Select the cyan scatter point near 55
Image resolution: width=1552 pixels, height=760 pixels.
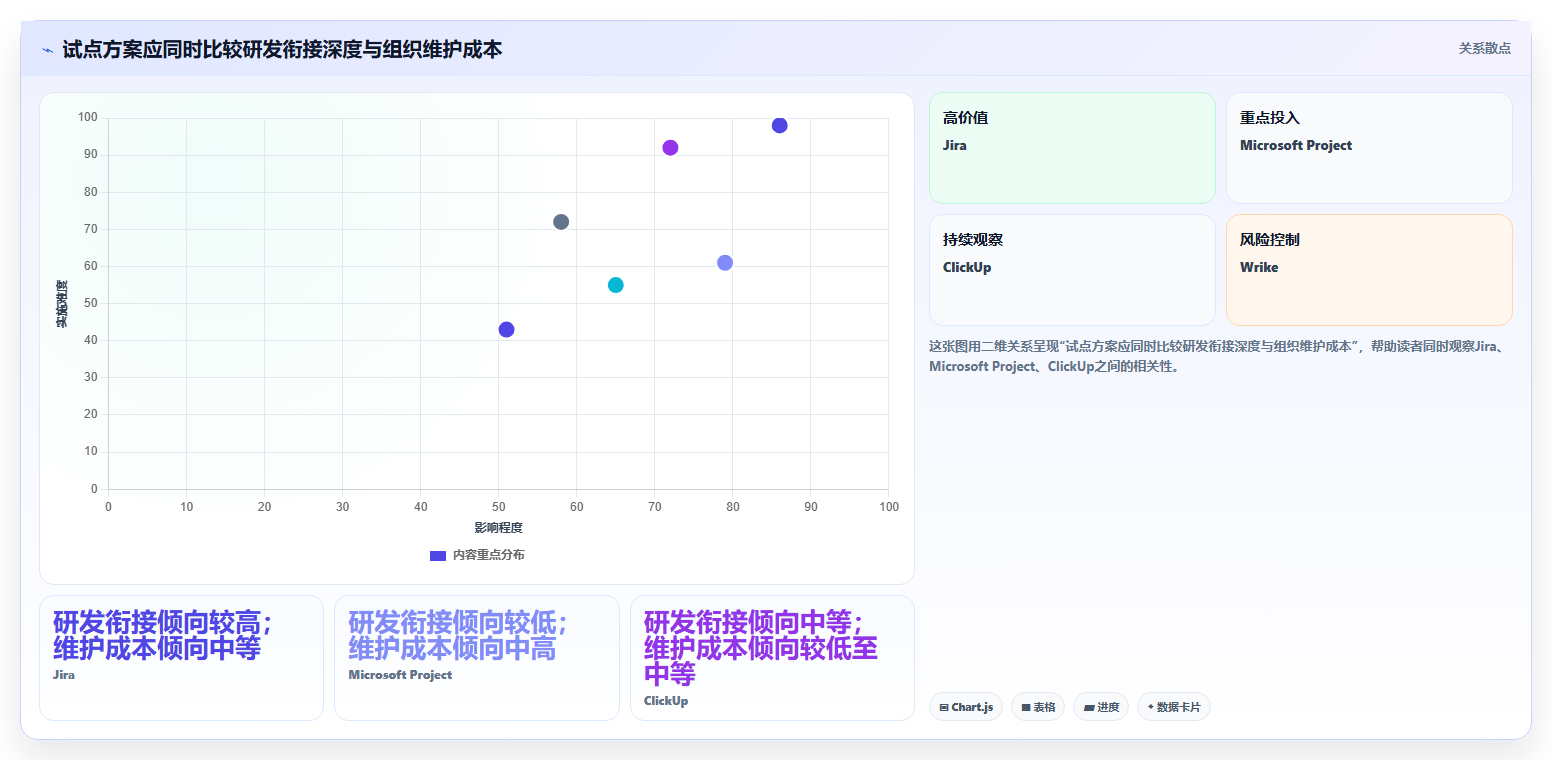[x=616, y=285]
